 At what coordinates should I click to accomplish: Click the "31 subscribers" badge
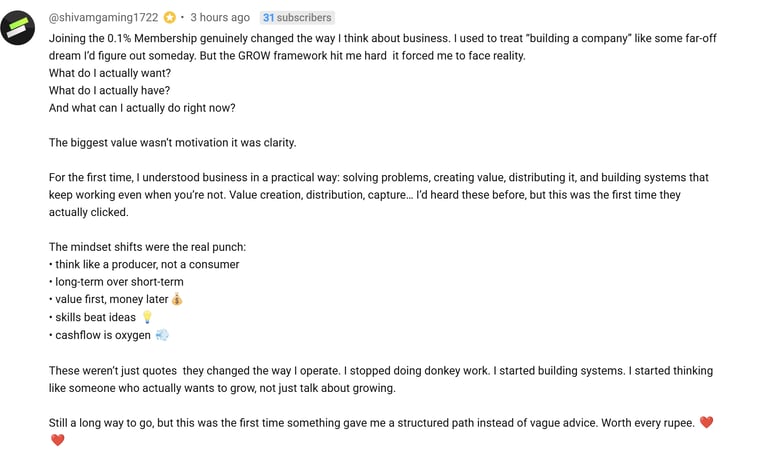coord(297,17)
